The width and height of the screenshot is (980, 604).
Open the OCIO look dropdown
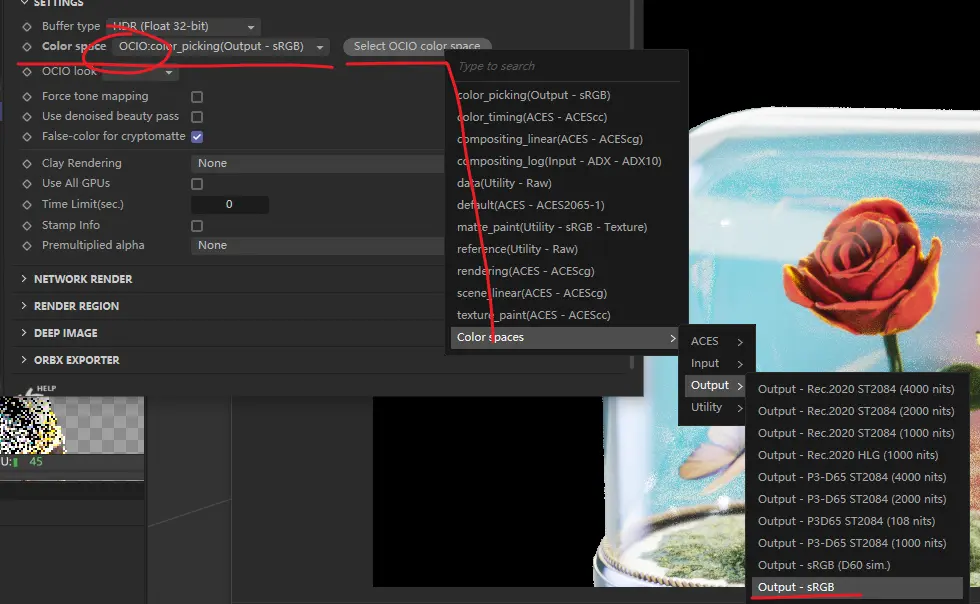click(x=141, y=72)
